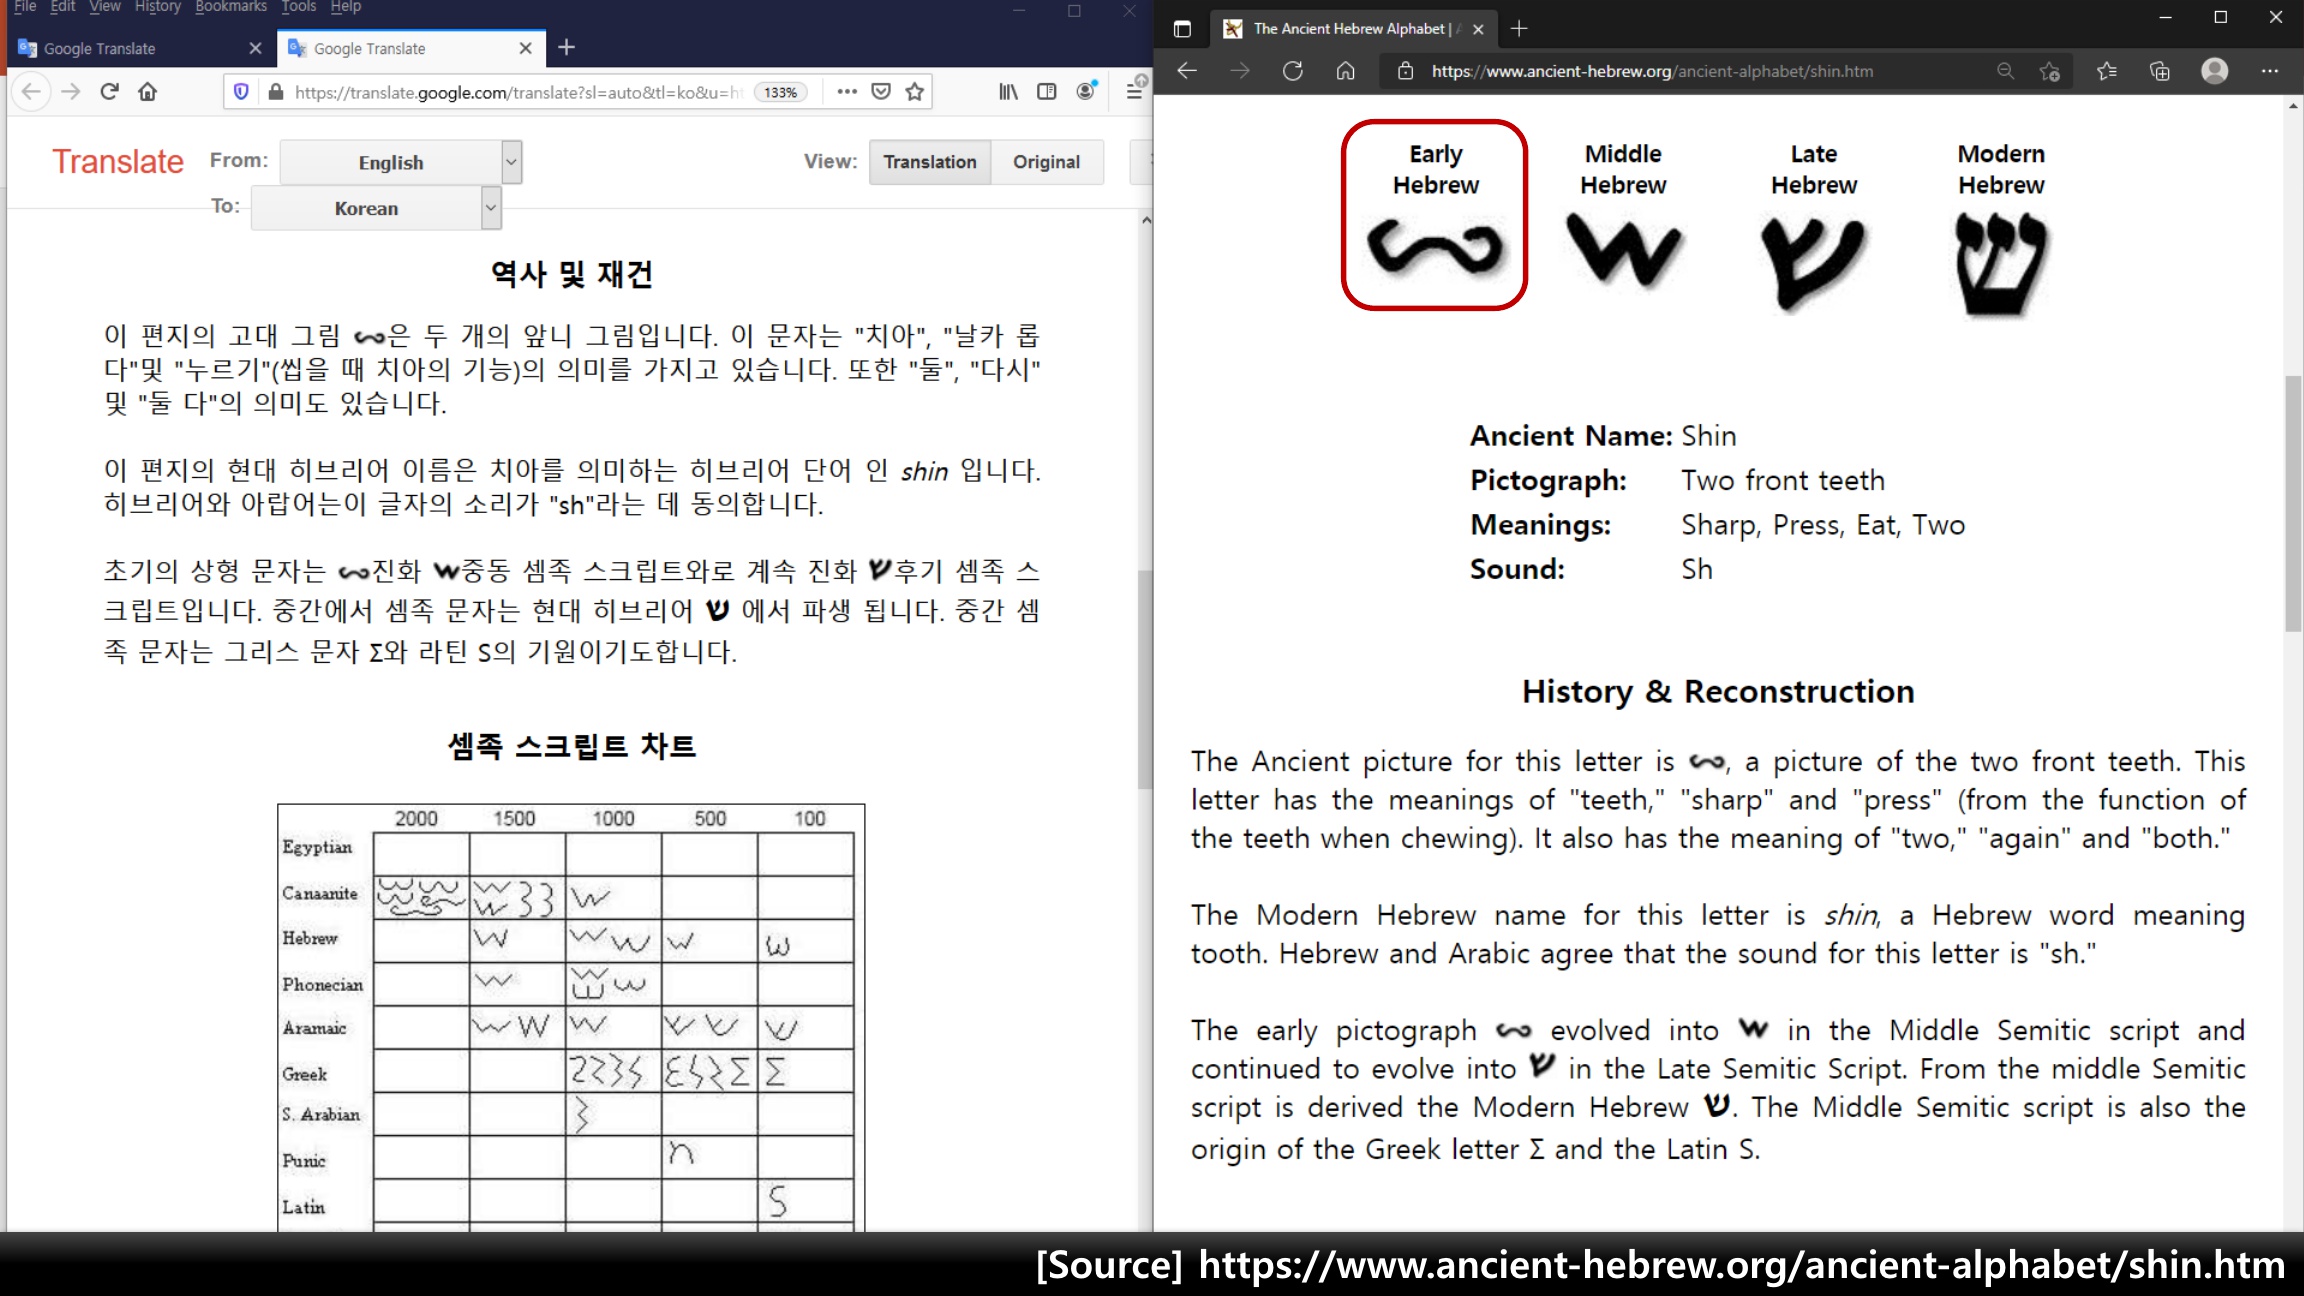Save page to Pocket in Firefox
The image size is (2304, 1296).
coord(881,92)
